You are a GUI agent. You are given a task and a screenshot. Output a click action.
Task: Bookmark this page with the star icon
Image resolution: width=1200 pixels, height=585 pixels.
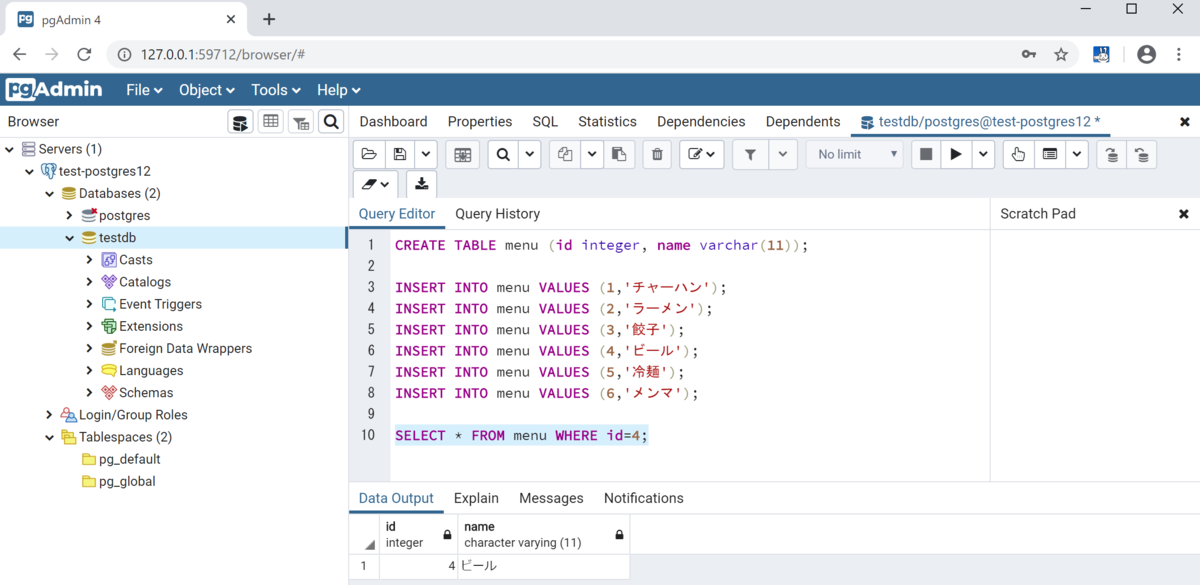[1061, 54]
